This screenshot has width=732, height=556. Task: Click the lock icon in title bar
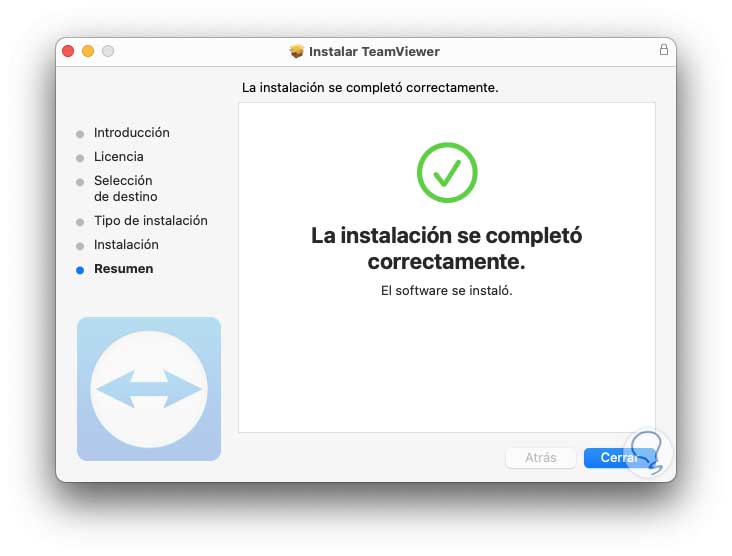[x=663, y=49]
